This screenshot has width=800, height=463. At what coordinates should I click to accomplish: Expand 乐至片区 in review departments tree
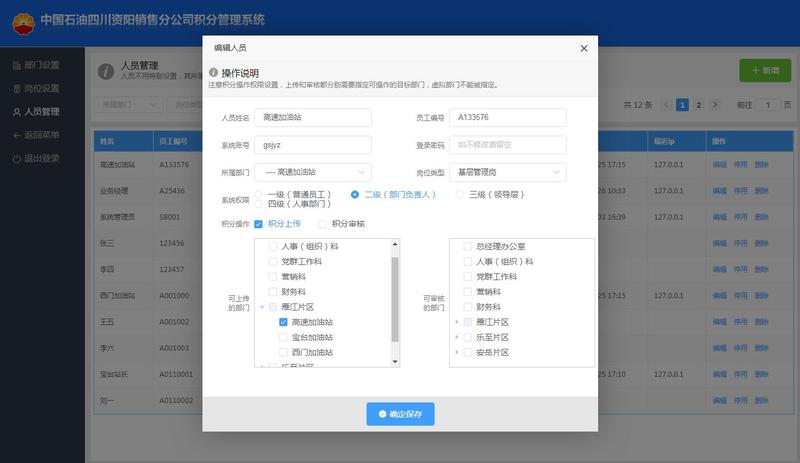click(457, 337)
